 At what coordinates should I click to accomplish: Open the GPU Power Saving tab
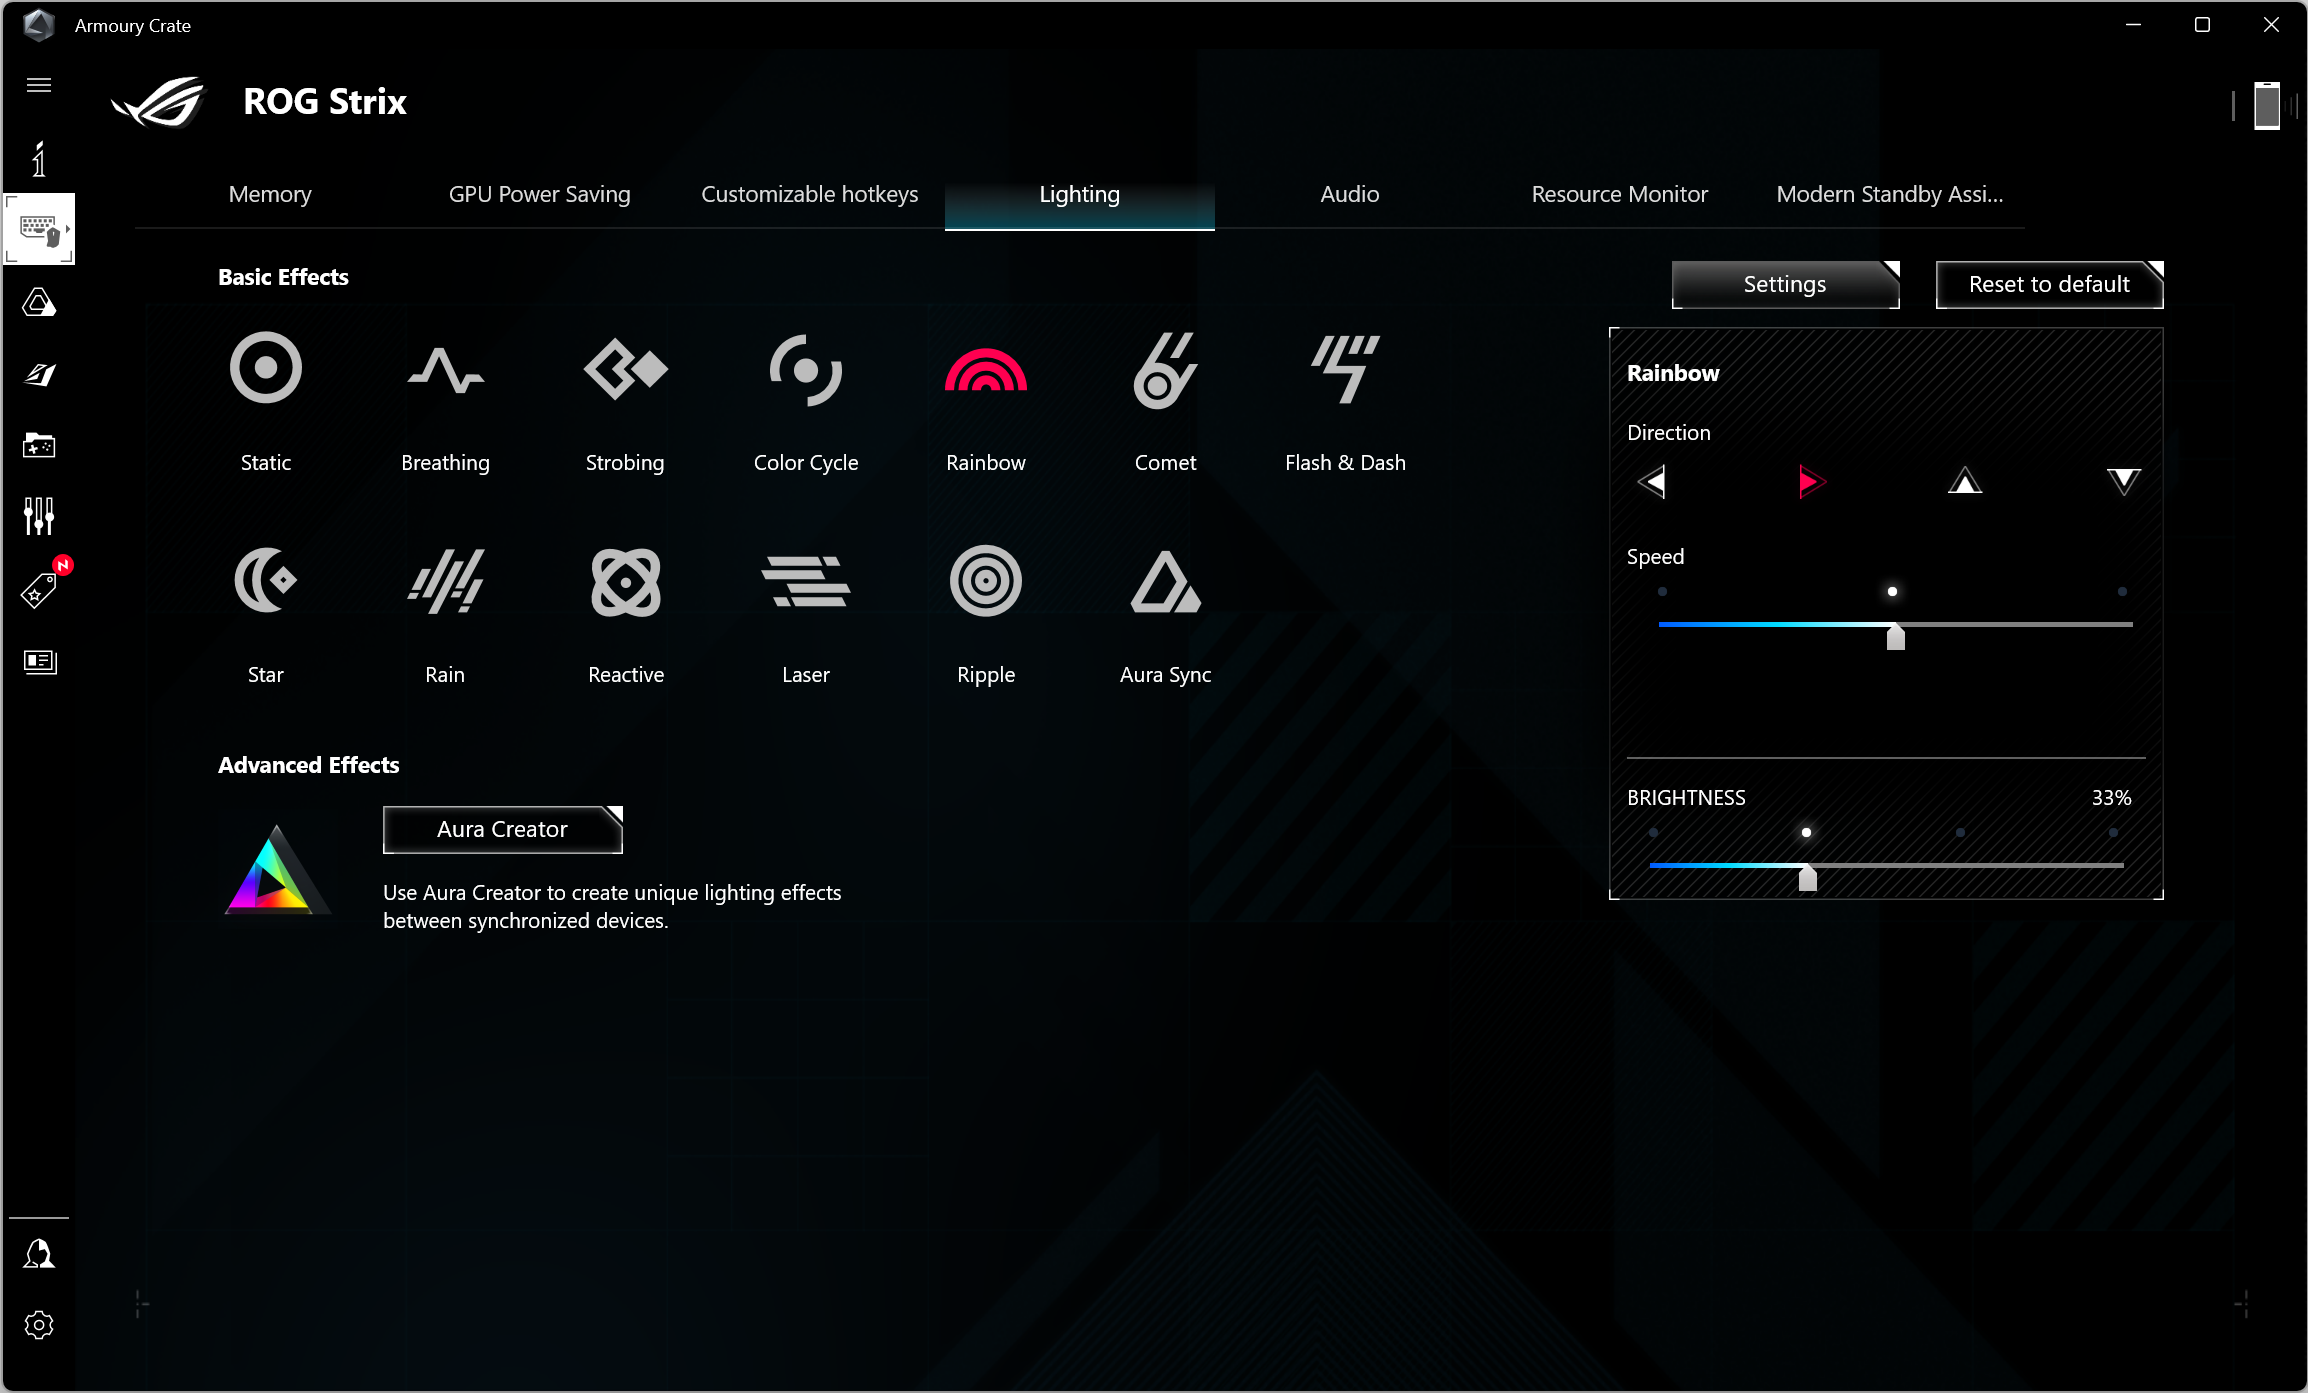click(539, 194)
